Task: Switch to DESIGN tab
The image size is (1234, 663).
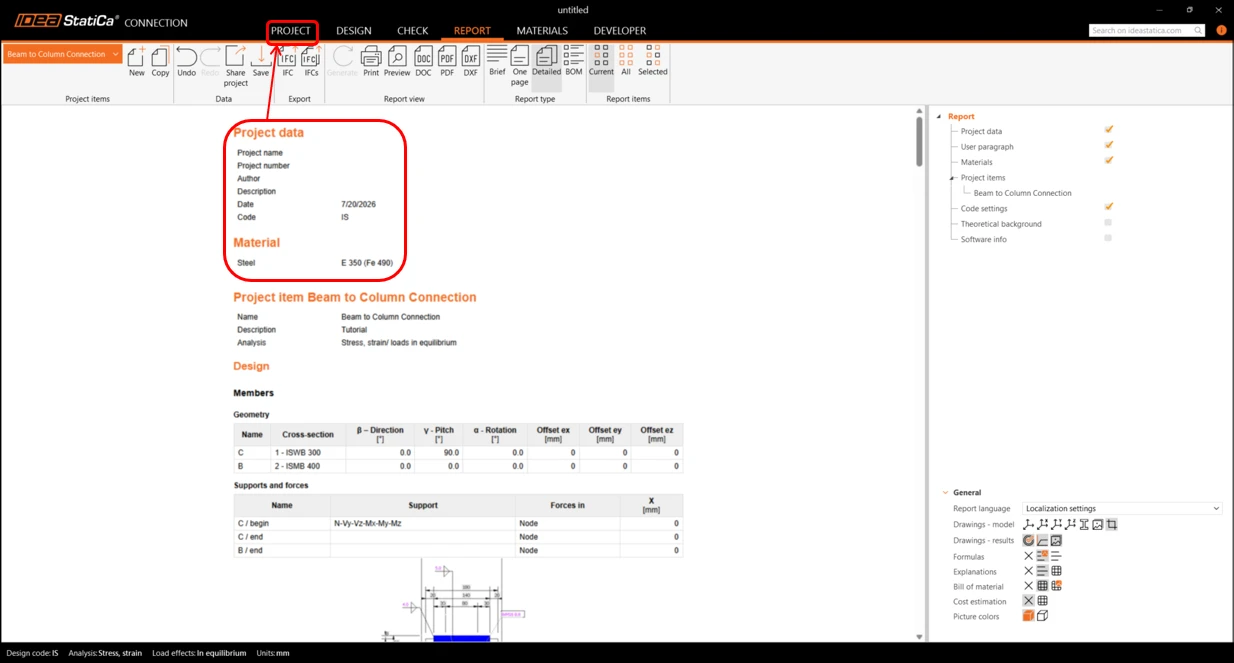Action: [354, 31]
